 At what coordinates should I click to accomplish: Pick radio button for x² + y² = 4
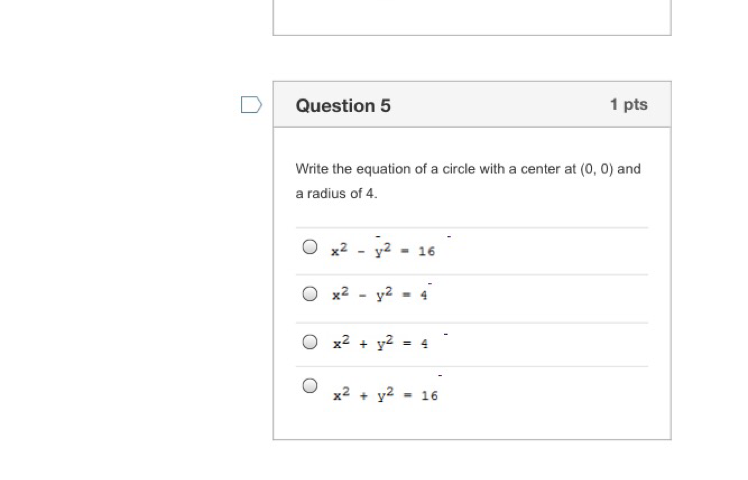(310, 341)
